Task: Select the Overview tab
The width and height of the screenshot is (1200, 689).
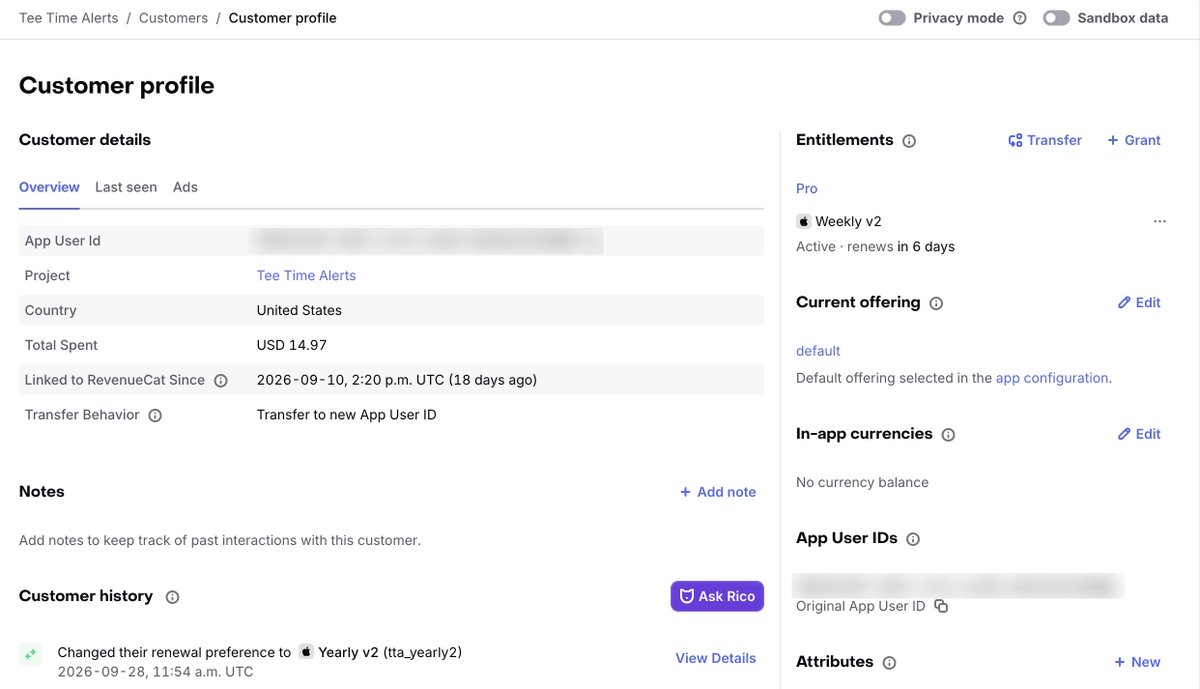Action: click(49, 187)
